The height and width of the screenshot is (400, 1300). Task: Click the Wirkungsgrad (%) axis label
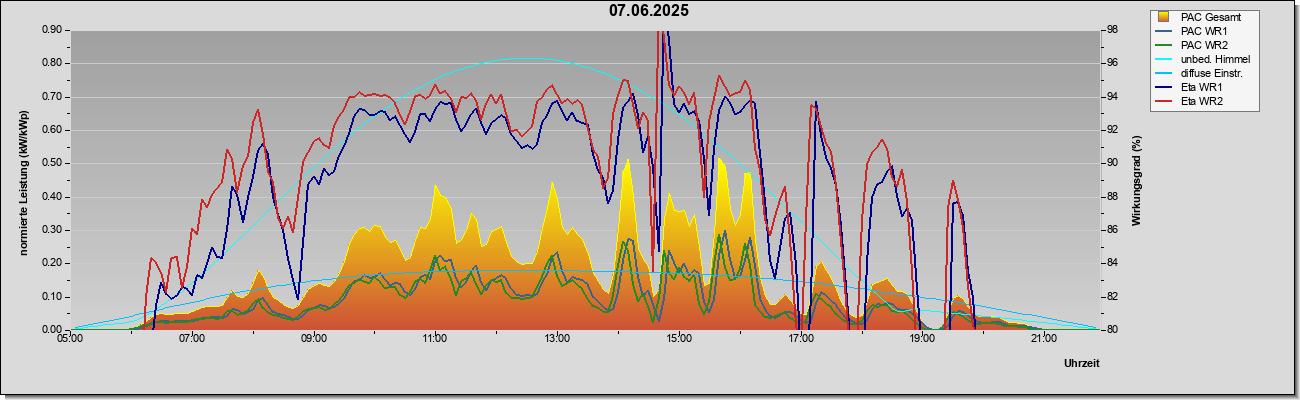tap(1137, 180)
